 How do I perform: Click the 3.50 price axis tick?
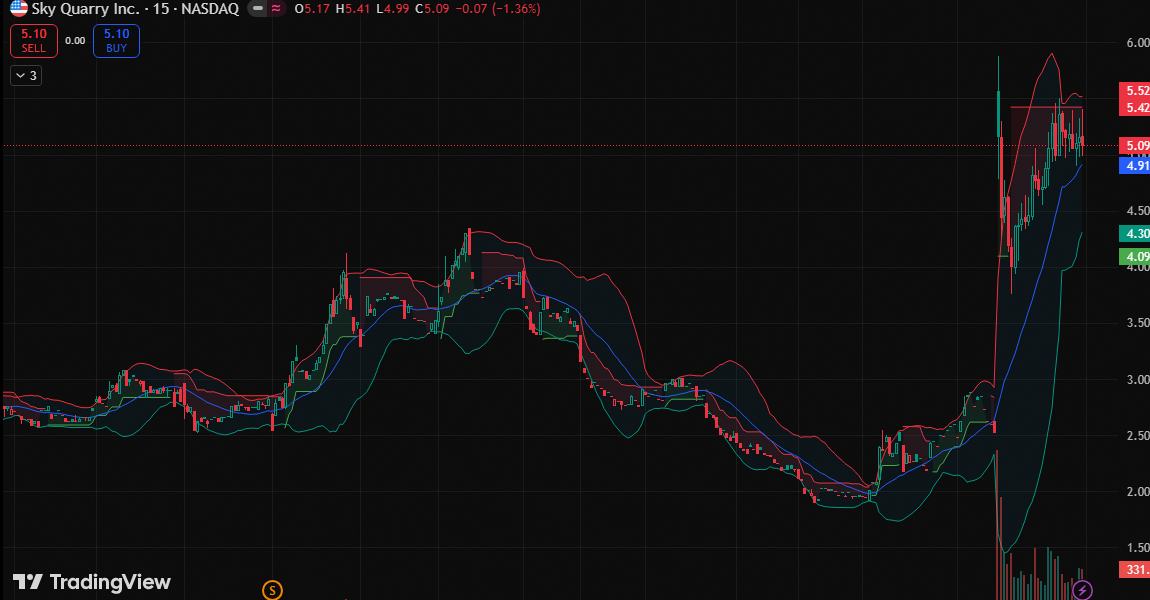pyautogui.click(x=1138, y=323)
